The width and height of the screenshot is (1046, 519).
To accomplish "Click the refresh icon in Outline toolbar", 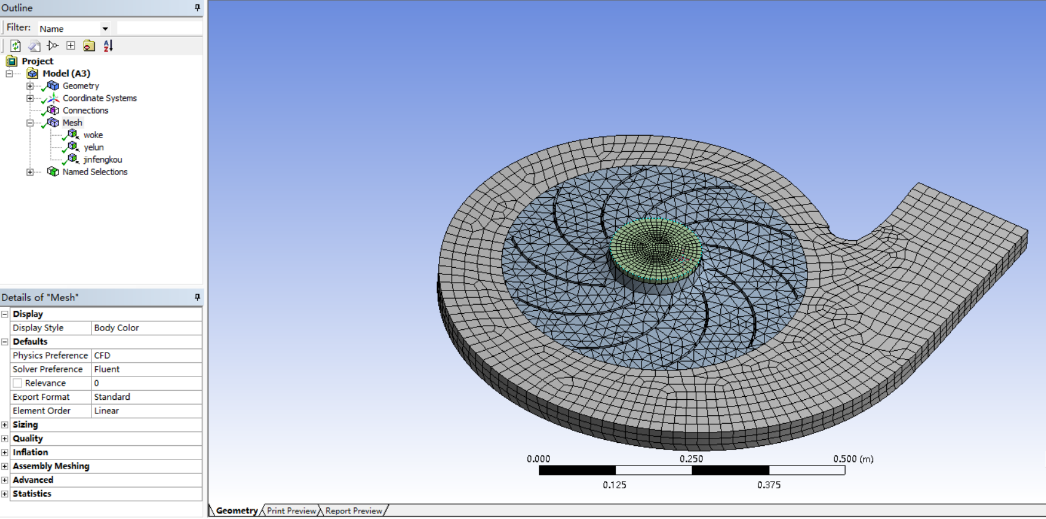I will [x=16, y=45].
